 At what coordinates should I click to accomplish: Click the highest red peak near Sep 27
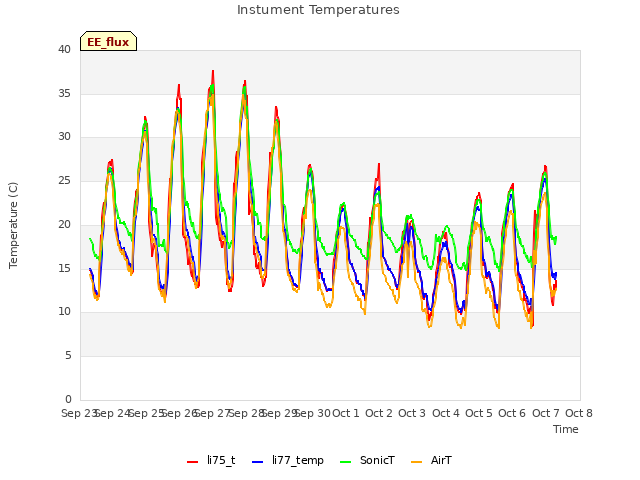click(213, 71)
